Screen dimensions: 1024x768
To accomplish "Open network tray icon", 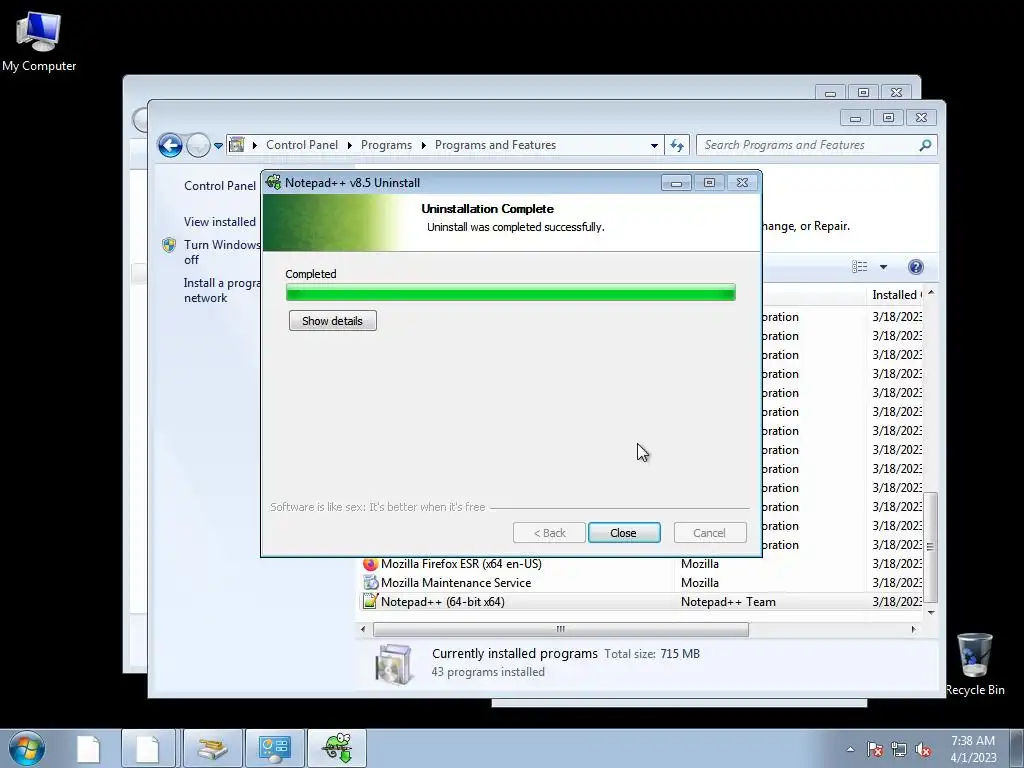I will 899,750.
